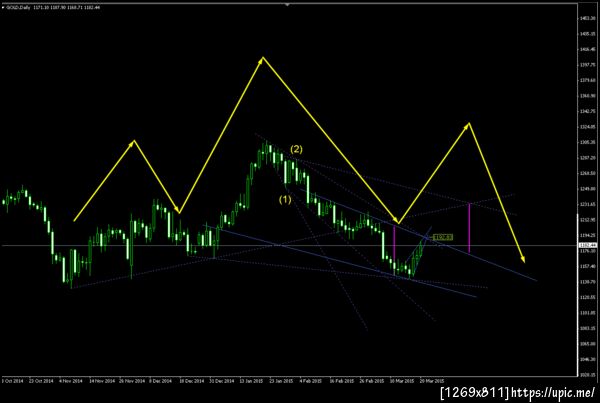The width and height of the screenshot is (600, 403).
Task: Click the 1101.85 price axis label
Action: pyautogui.click(x=587, y=313)
